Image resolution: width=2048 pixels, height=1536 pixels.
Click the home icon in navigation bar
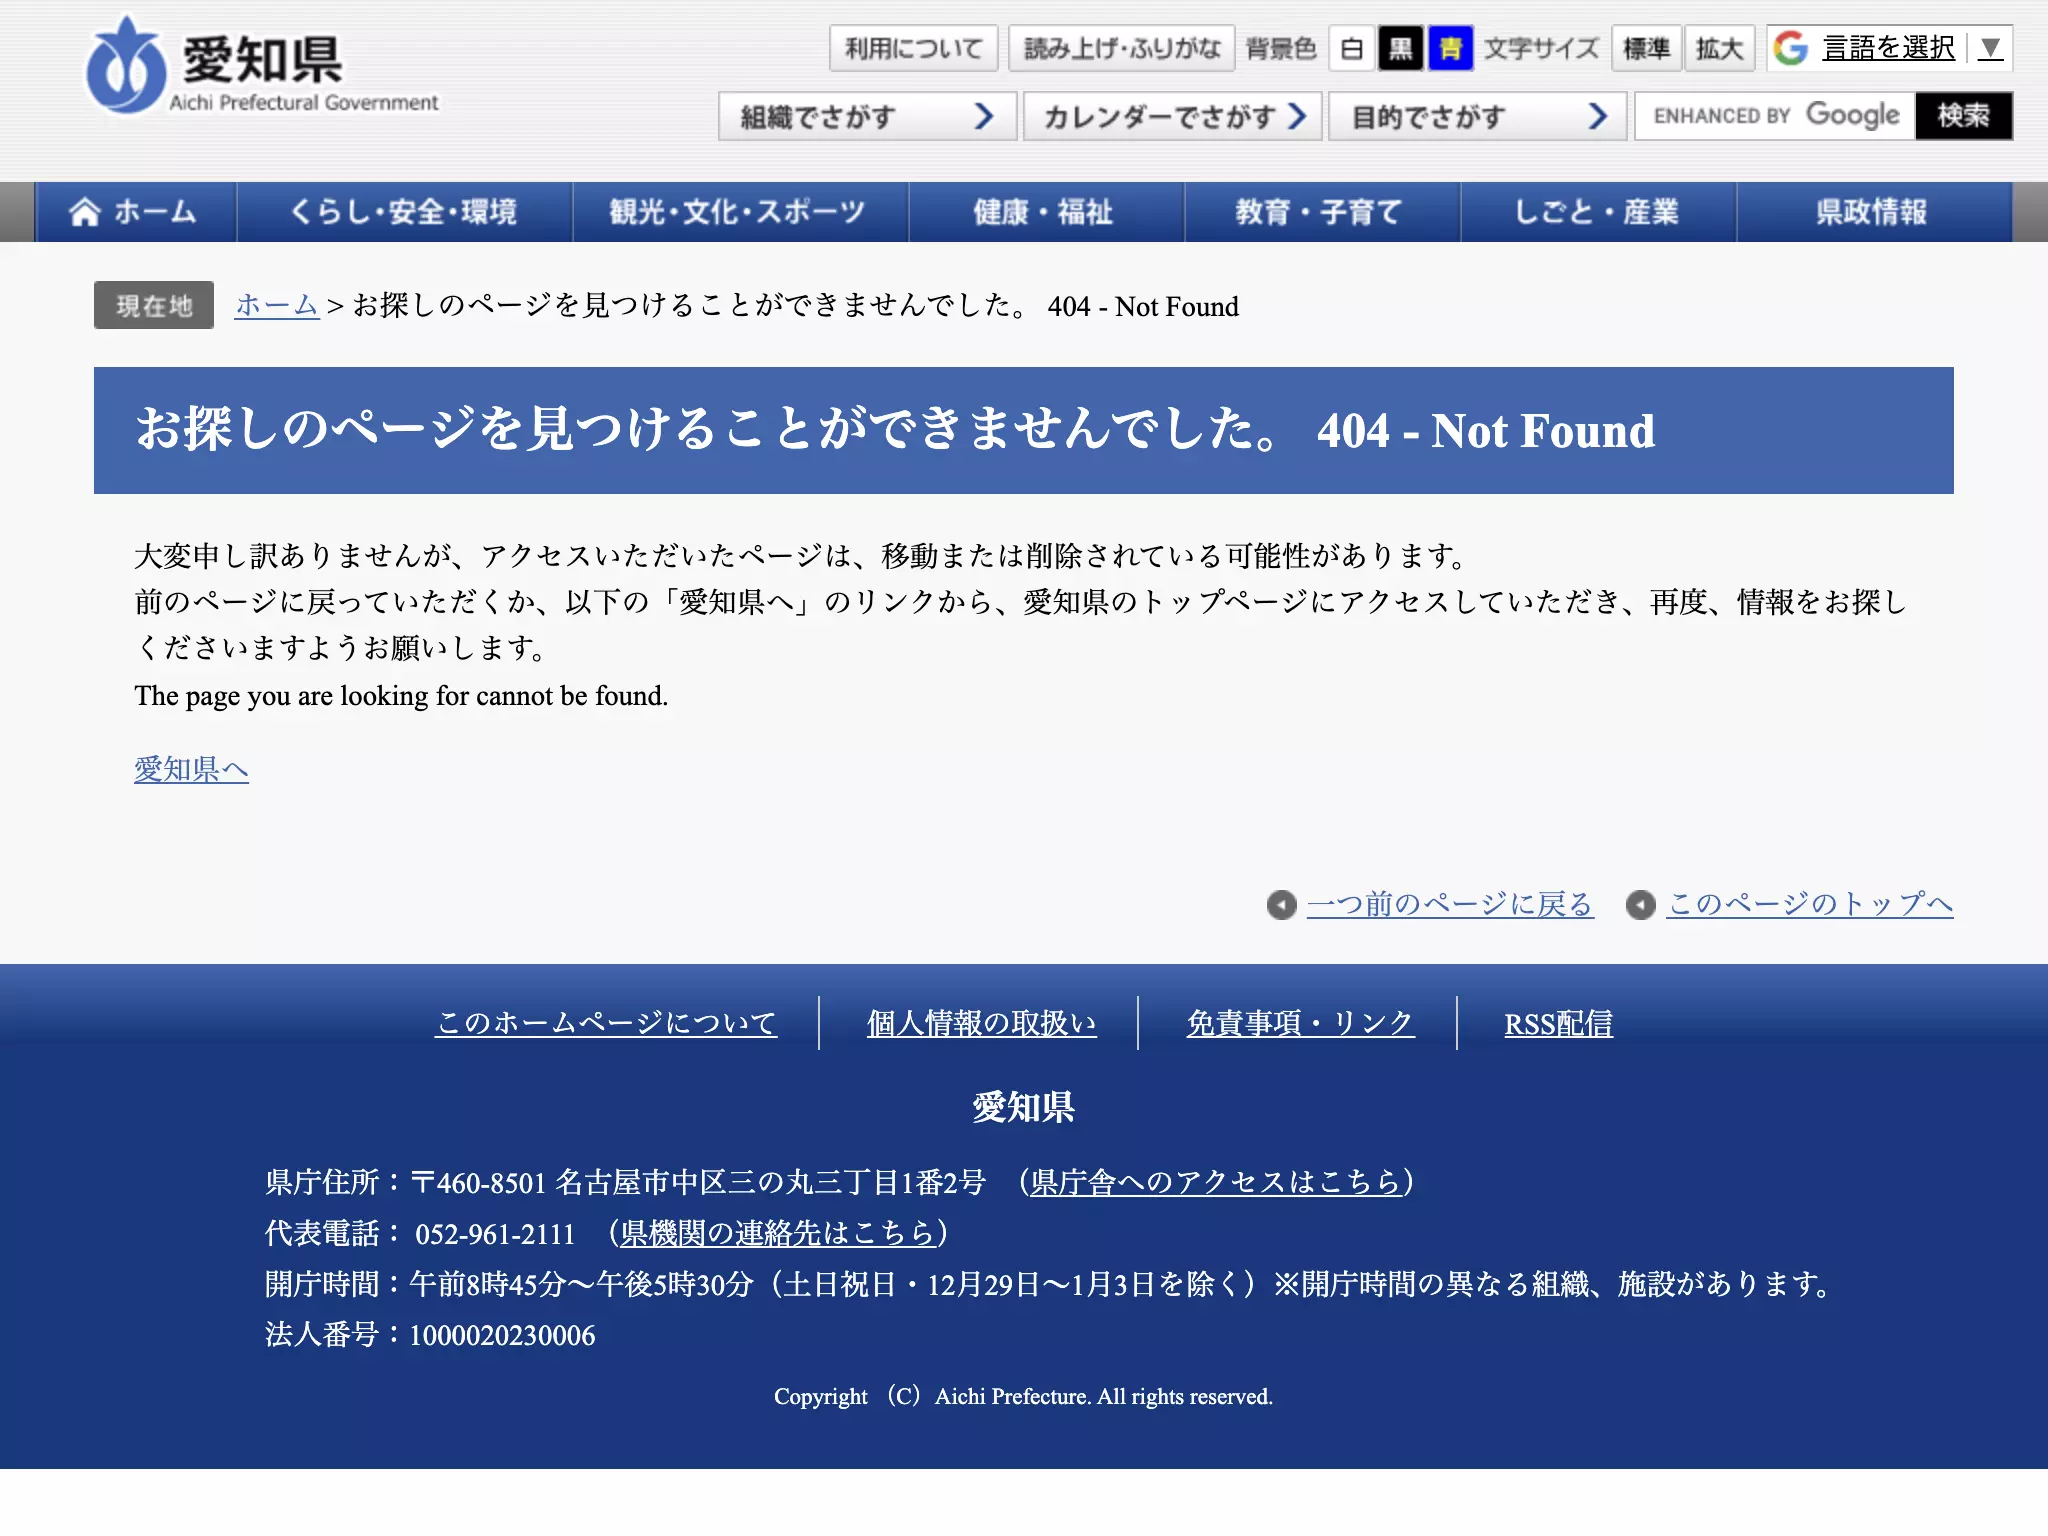click(x=85, y=212)
